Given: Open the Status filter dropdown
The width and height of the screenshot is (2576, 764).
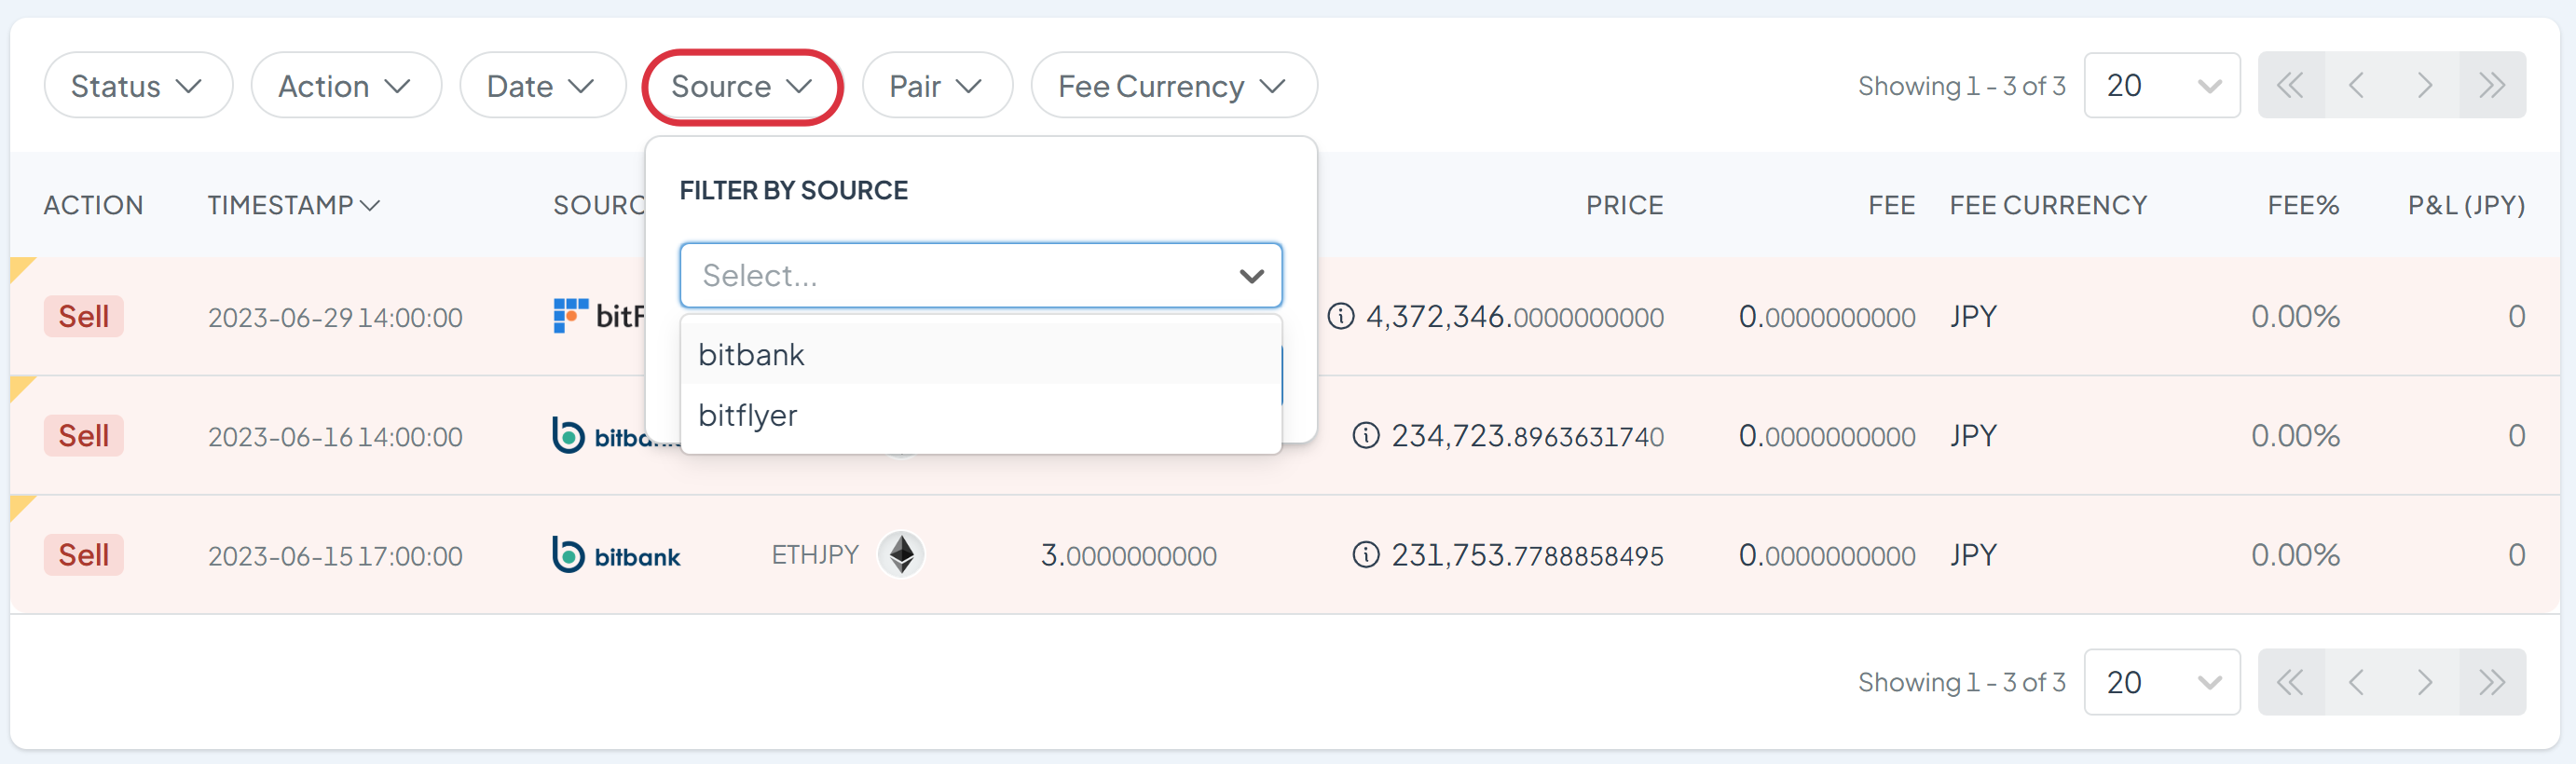Looking at the screenshot, I should [137, 86].
